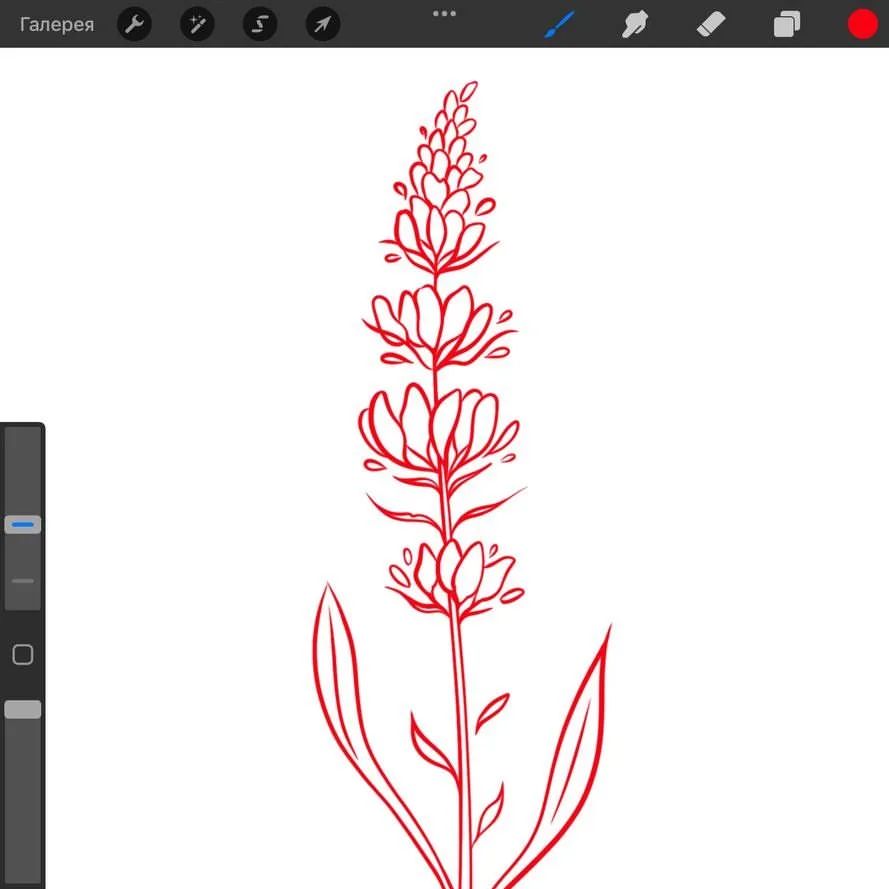889x889 pixels.
Task: Open the Actions wrench menu
Action: coord(134,24)
